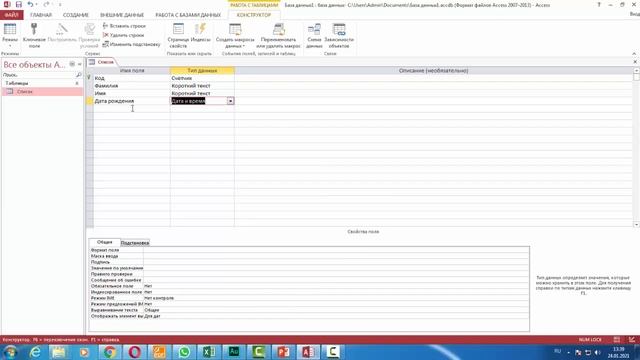This screenshot has width=640, height=360.
Task: Switch to the Подстановка field properties tab
Action: [x=135, y=243]
